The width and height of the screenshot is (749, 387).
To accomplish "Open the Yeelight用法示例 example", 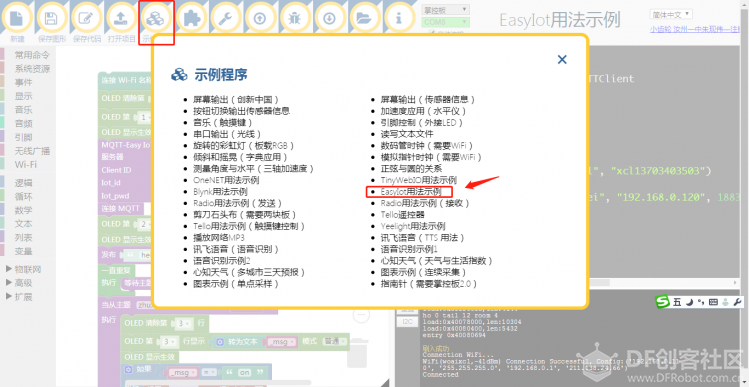I will click(413, 226).
